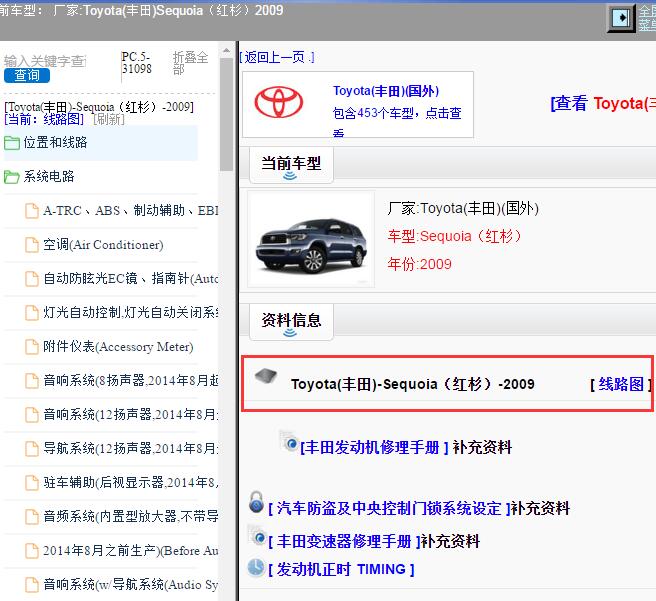Click the sidebar vertical scrollbar thumb
Viewport: 656px width, 601px height.
pyautogui.click(x=226, y=114)
